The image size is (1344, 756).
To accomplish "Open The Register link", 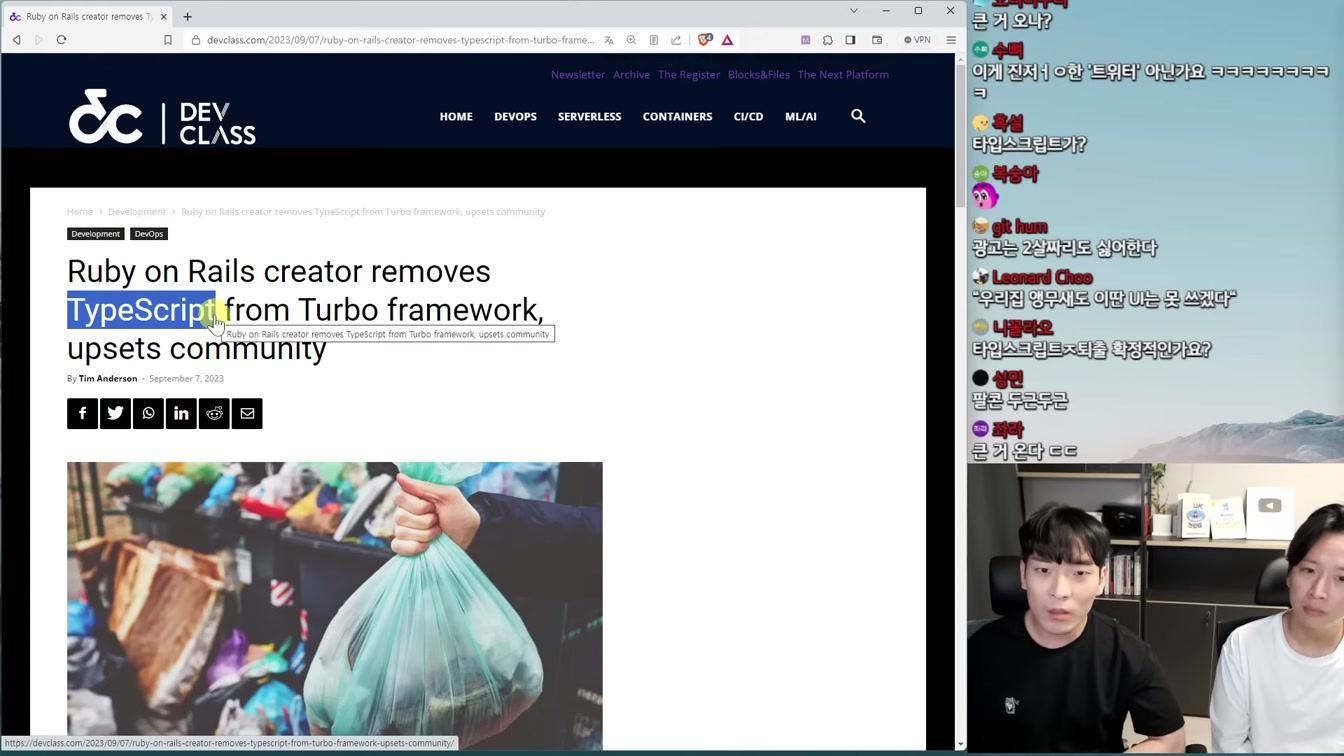I will pos(689,74).
